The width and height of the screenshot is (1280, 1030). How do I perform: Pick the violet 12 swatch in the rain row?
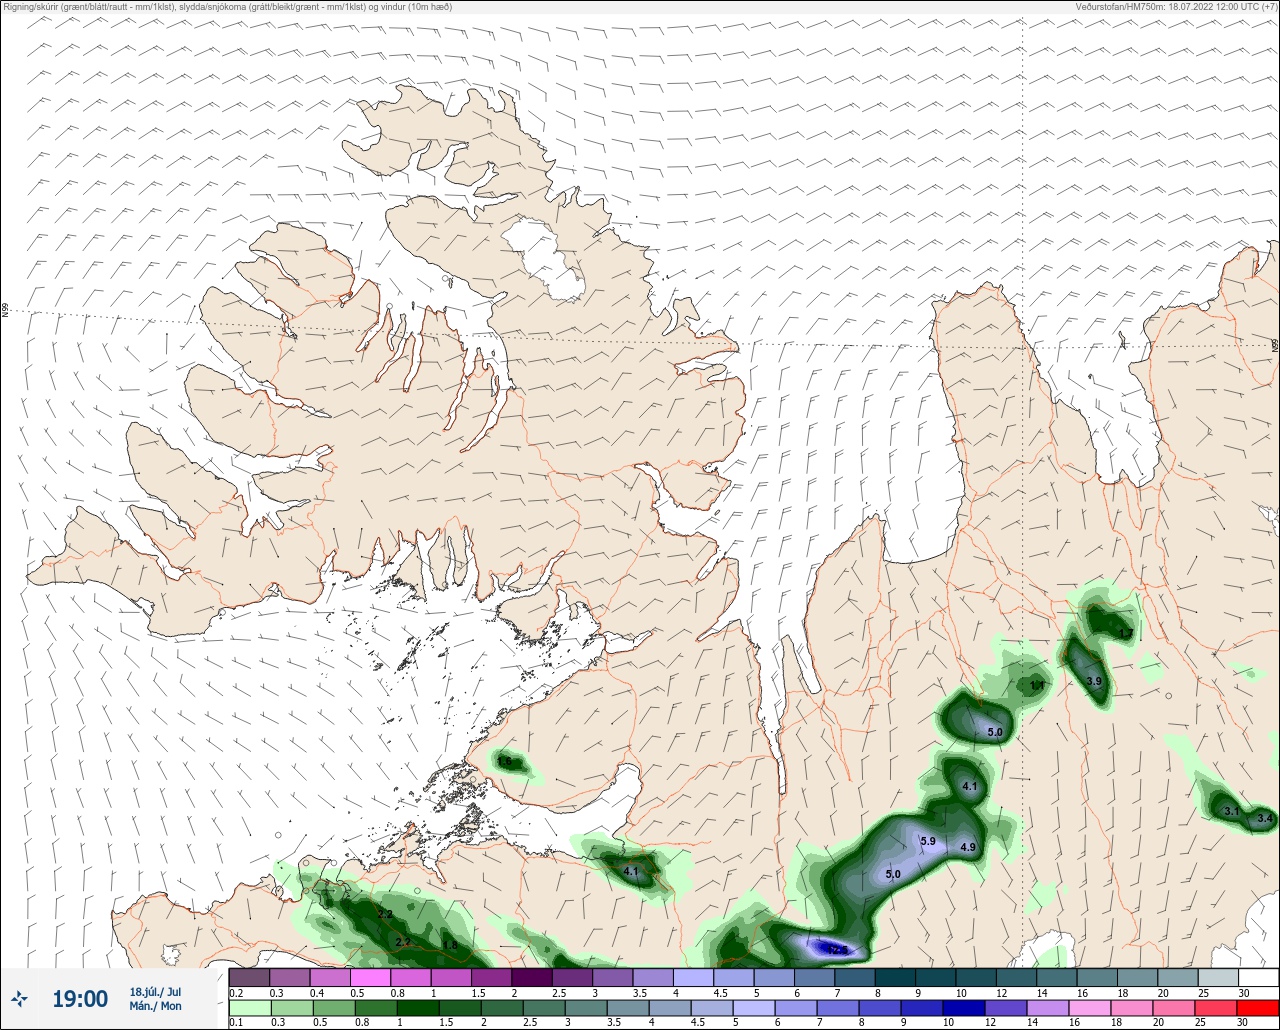coord(1005,1007)
